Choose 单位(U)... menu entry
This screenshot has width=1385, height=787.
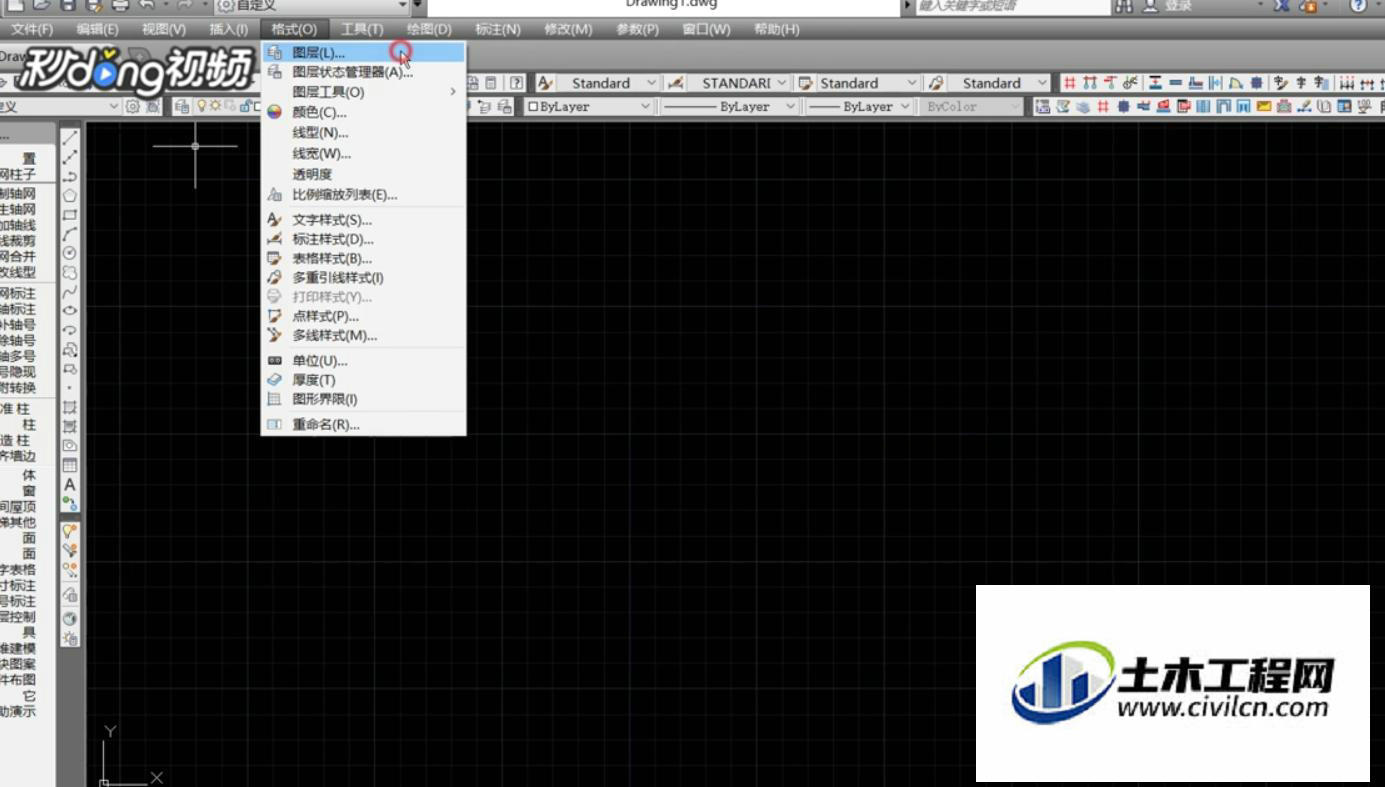pos(364,361)
